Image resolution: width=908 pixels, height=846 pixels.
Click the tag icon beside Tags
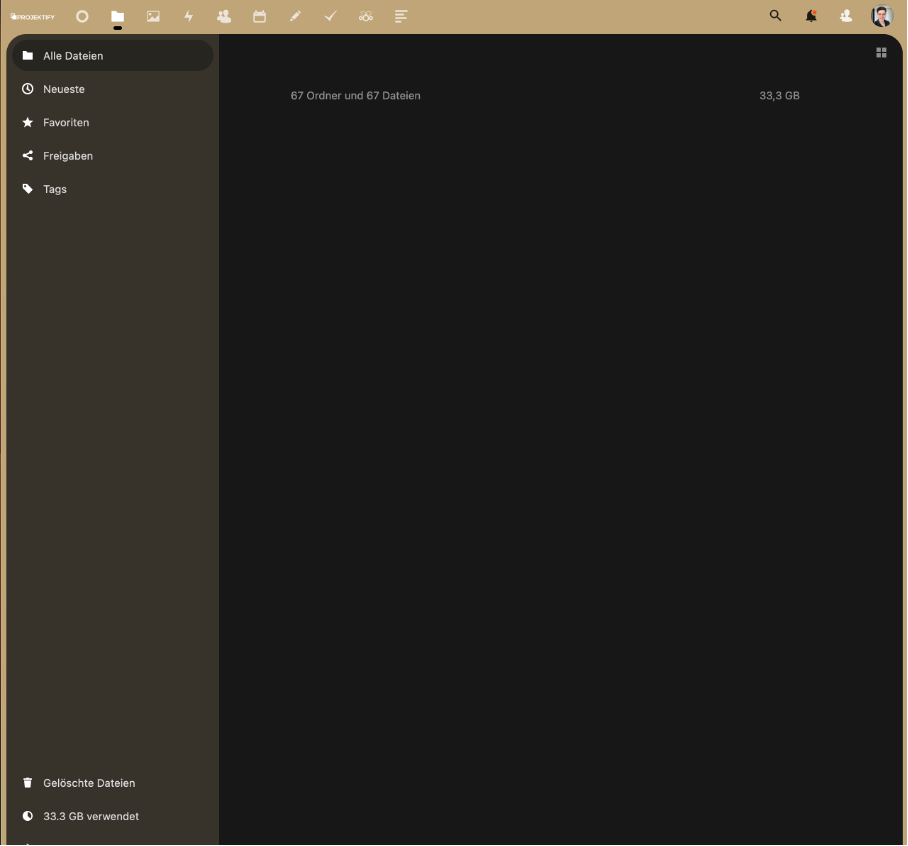click(x=27, y=189)
